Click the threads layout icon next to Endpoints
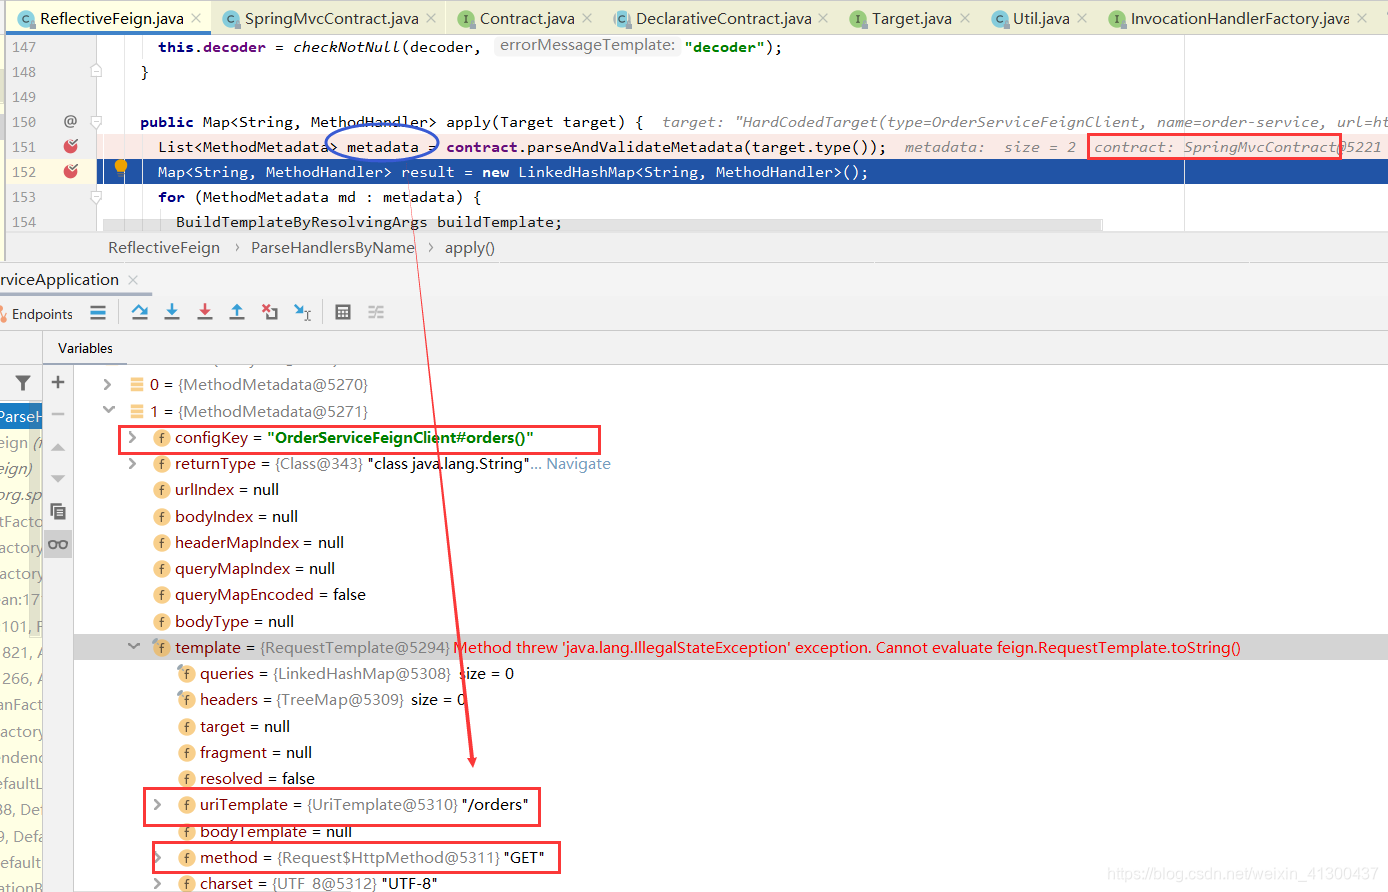Viewport: 1388px width, 892px height. click(x=98, y=313)
